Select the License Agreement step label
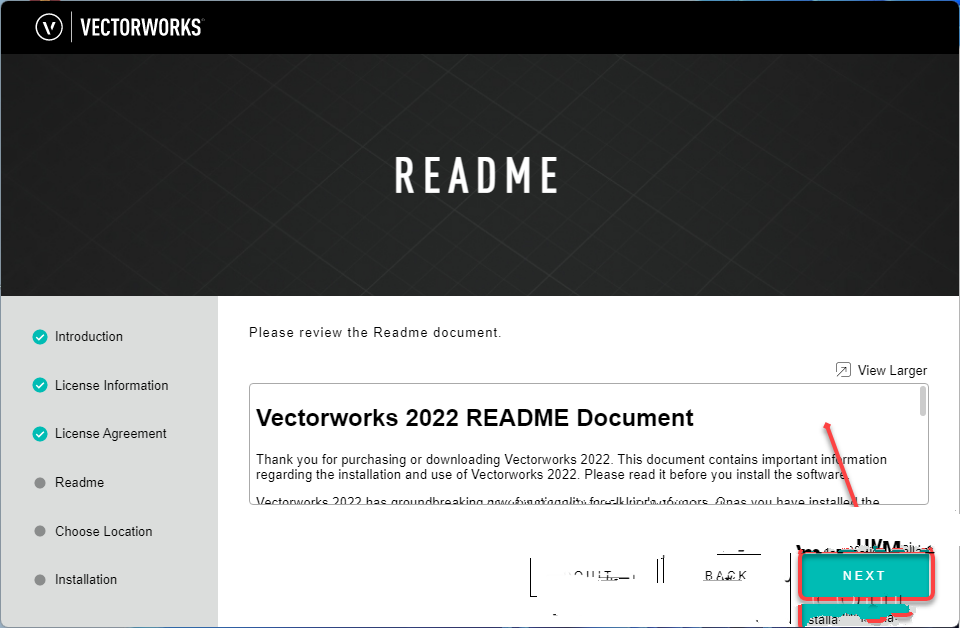The image size is (960, 628). pos(111,433)
